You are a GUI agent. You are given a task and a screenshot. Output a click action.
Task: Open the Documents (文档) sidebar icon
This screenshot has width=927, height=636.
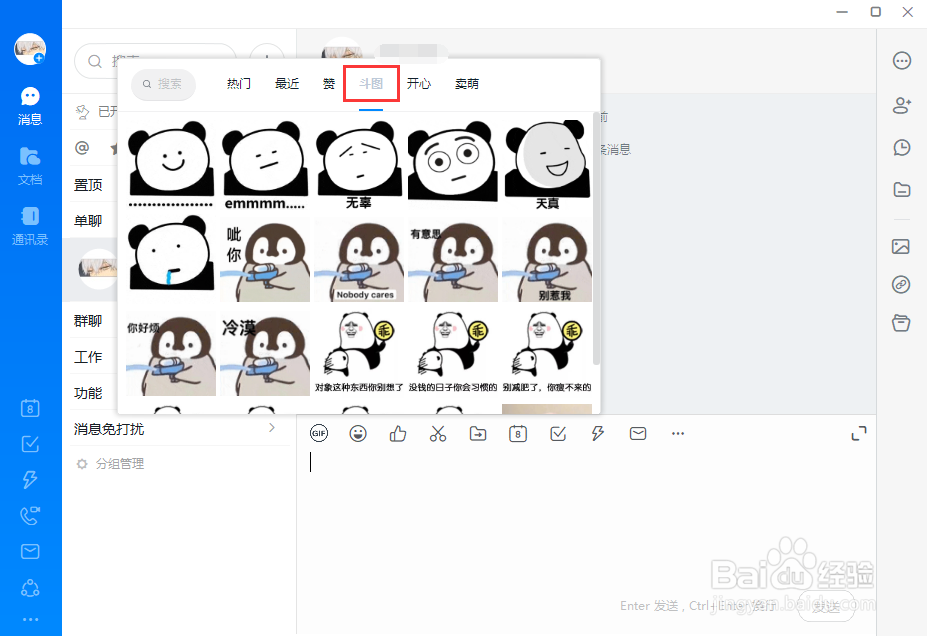point(30,167)
